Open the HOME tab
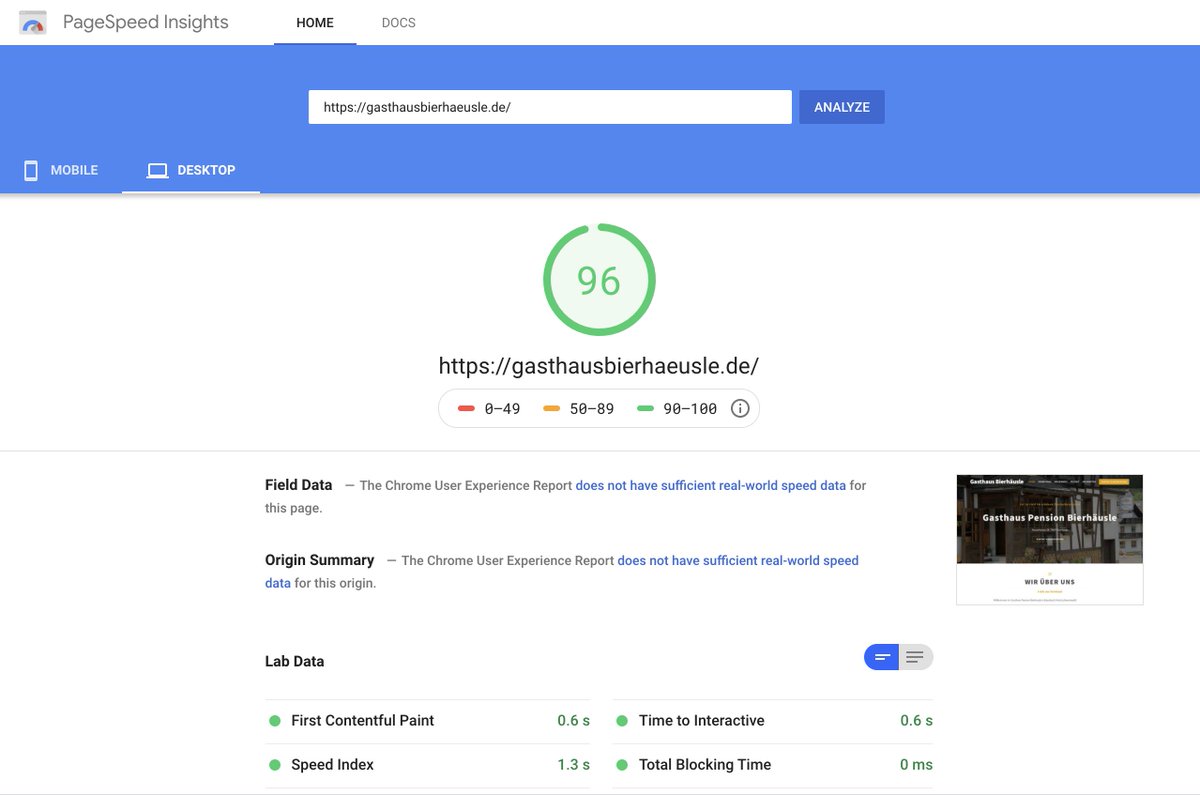 (x=315, y=23)
